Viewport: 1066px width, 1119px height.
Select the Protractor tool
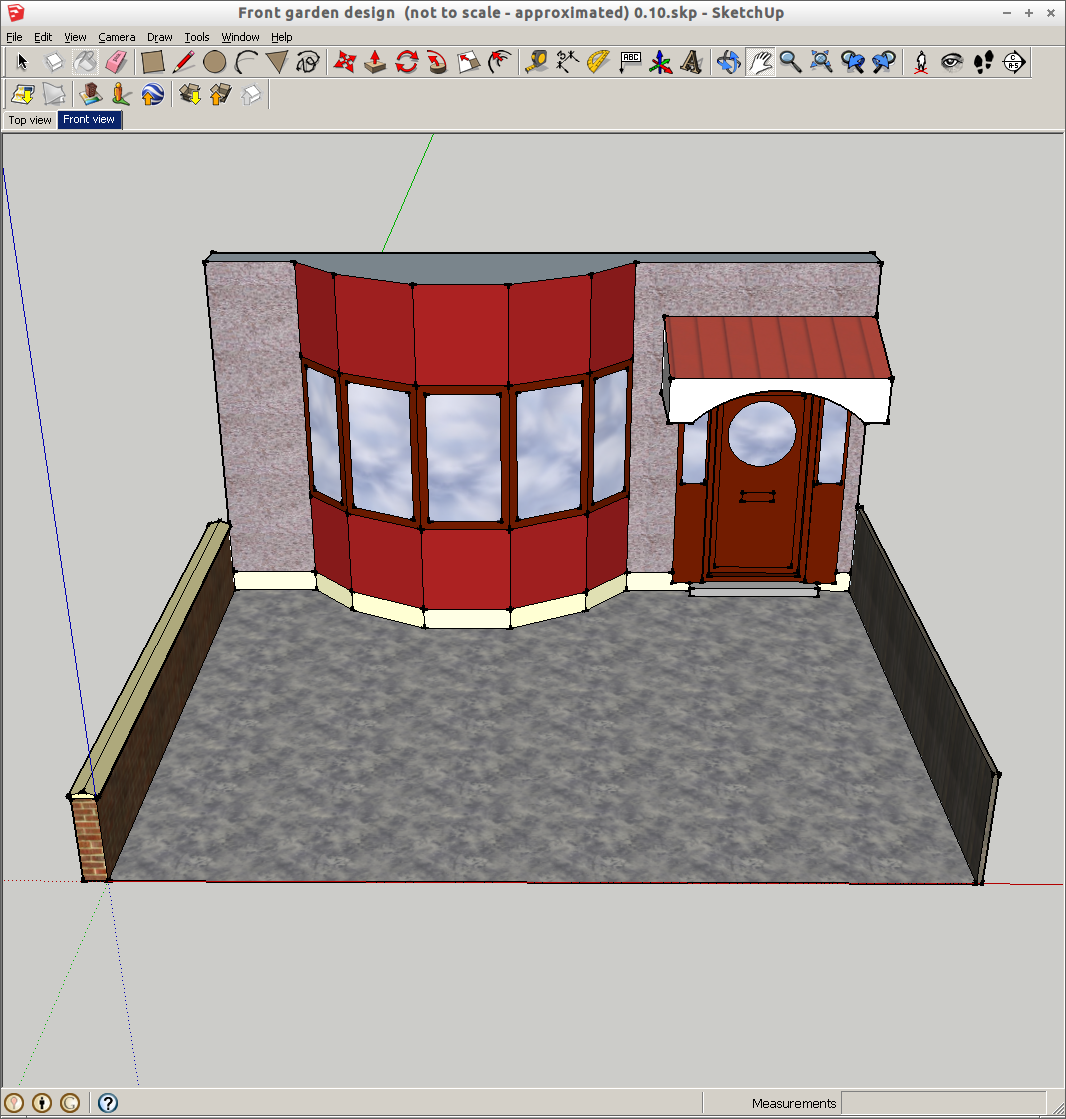598,62
